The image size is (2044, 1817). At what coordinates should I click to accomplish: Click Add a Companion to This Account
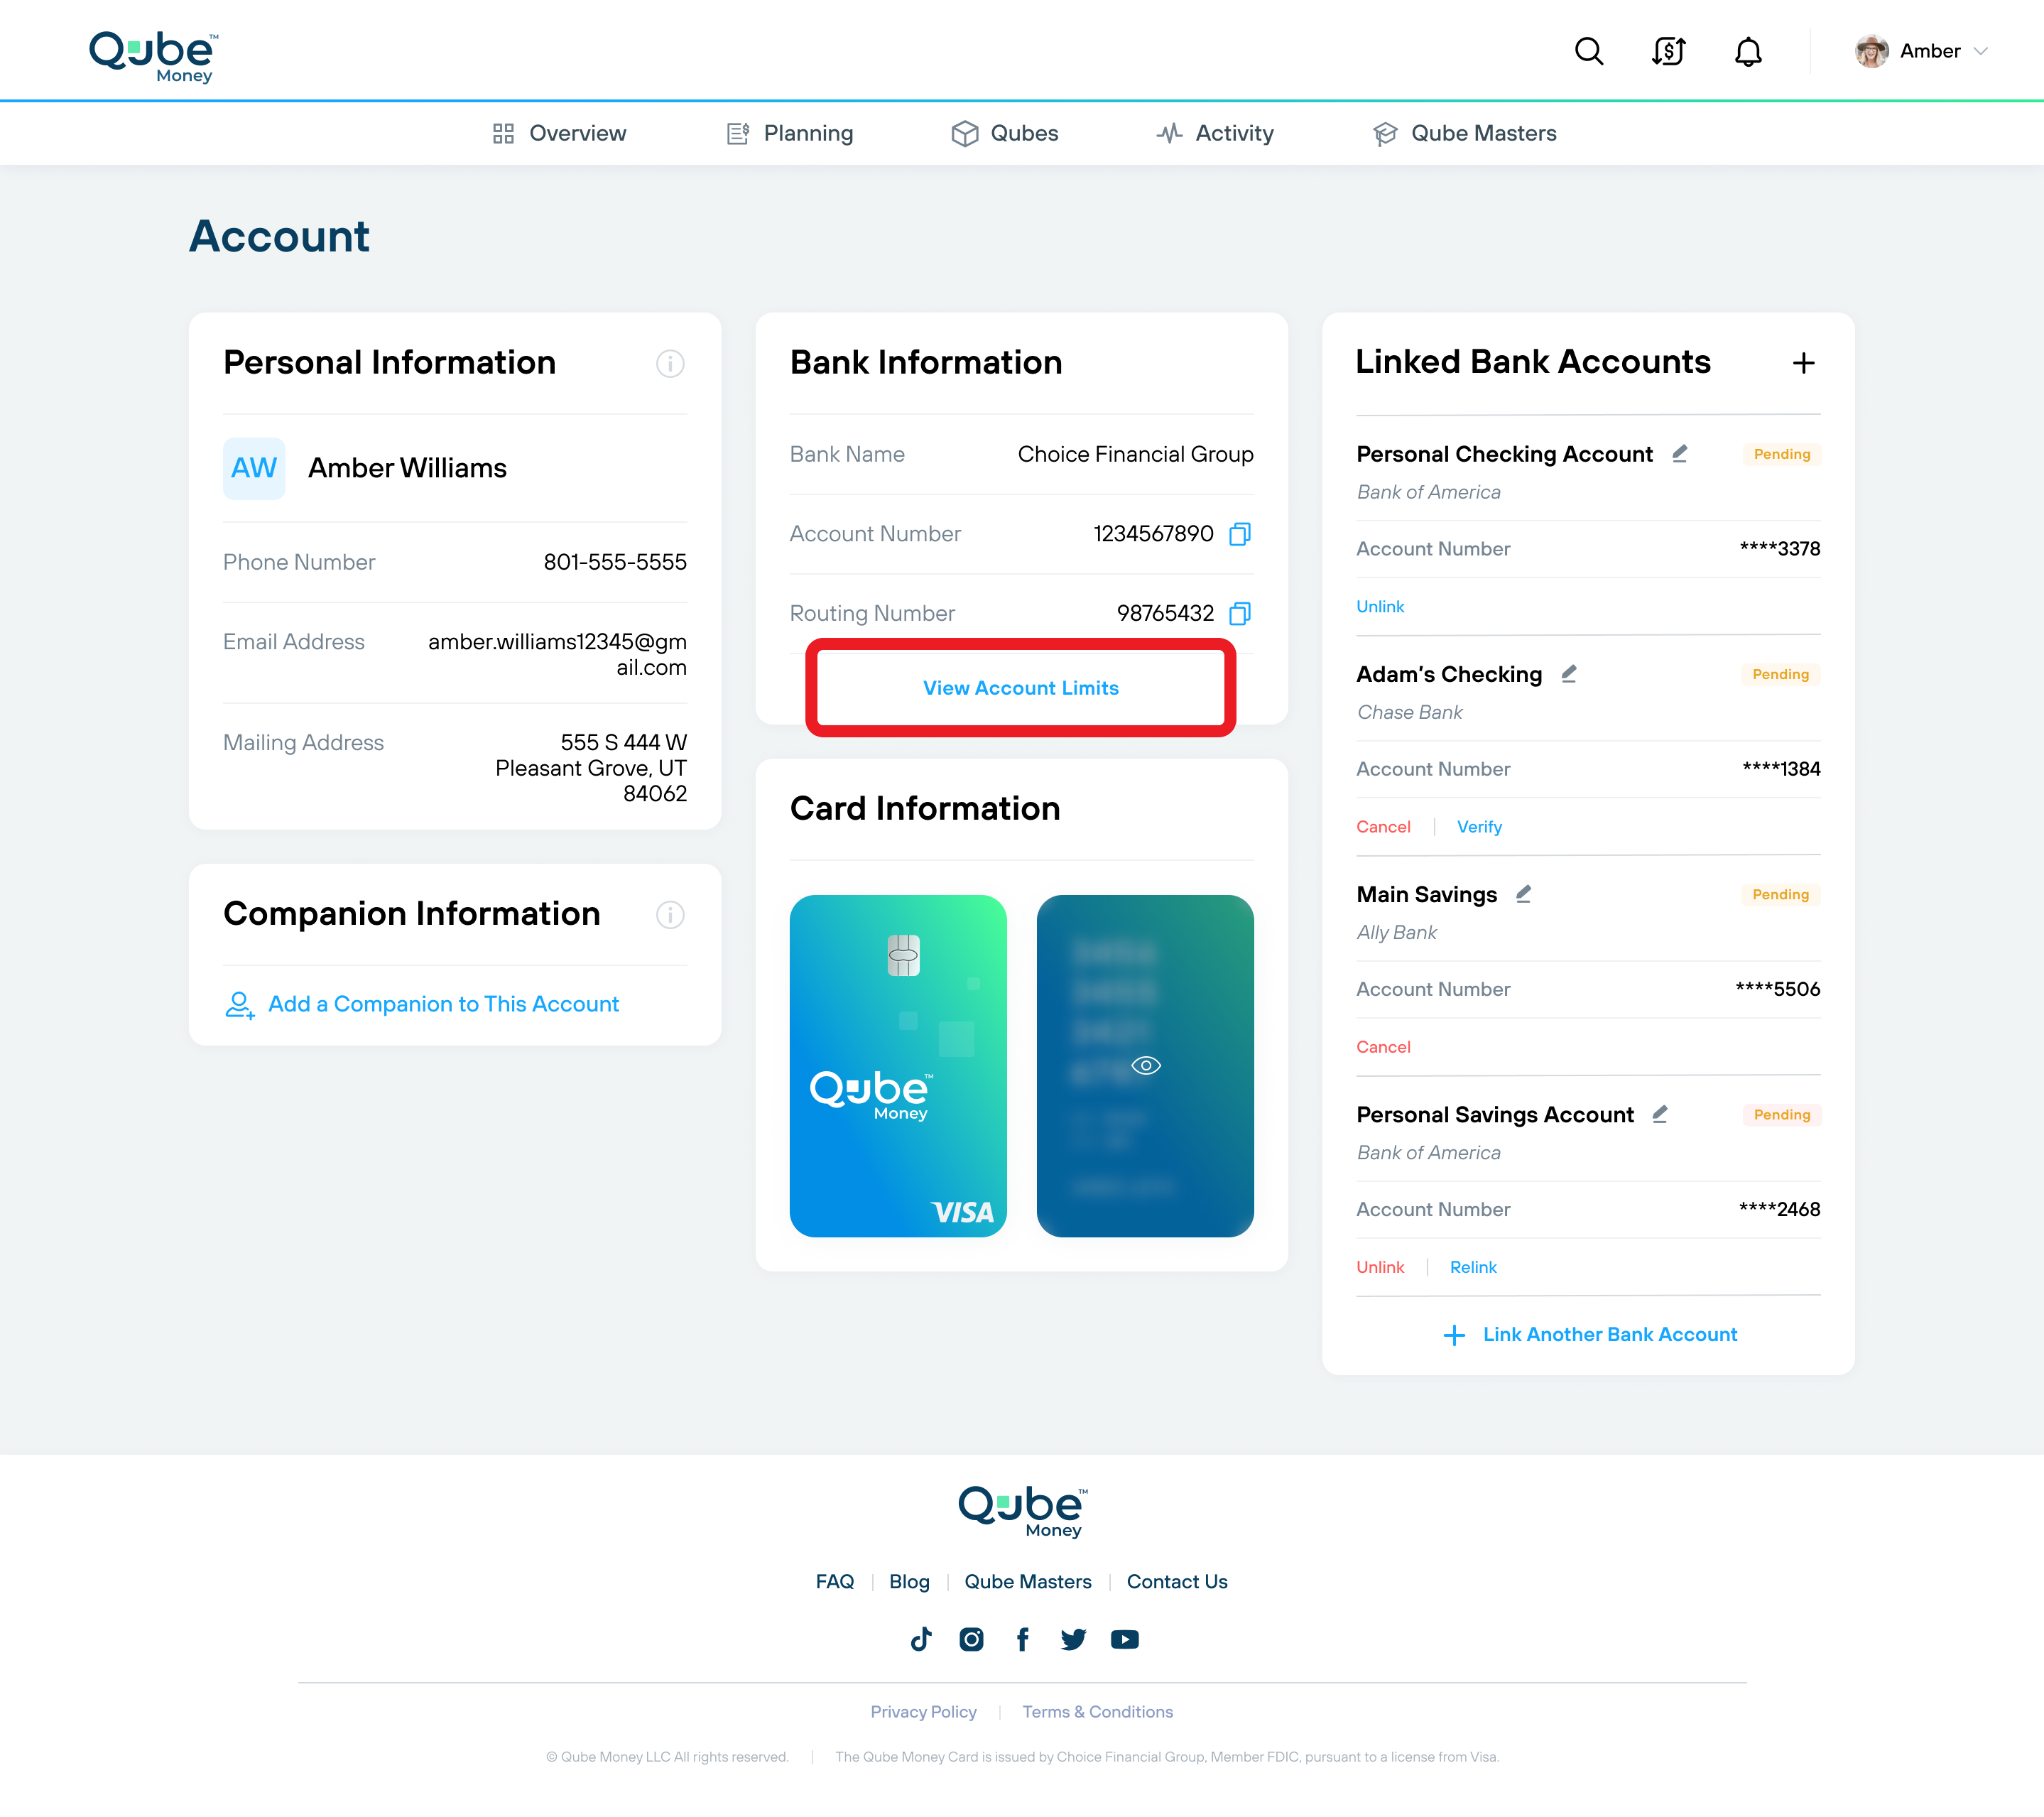(444, 1004)
